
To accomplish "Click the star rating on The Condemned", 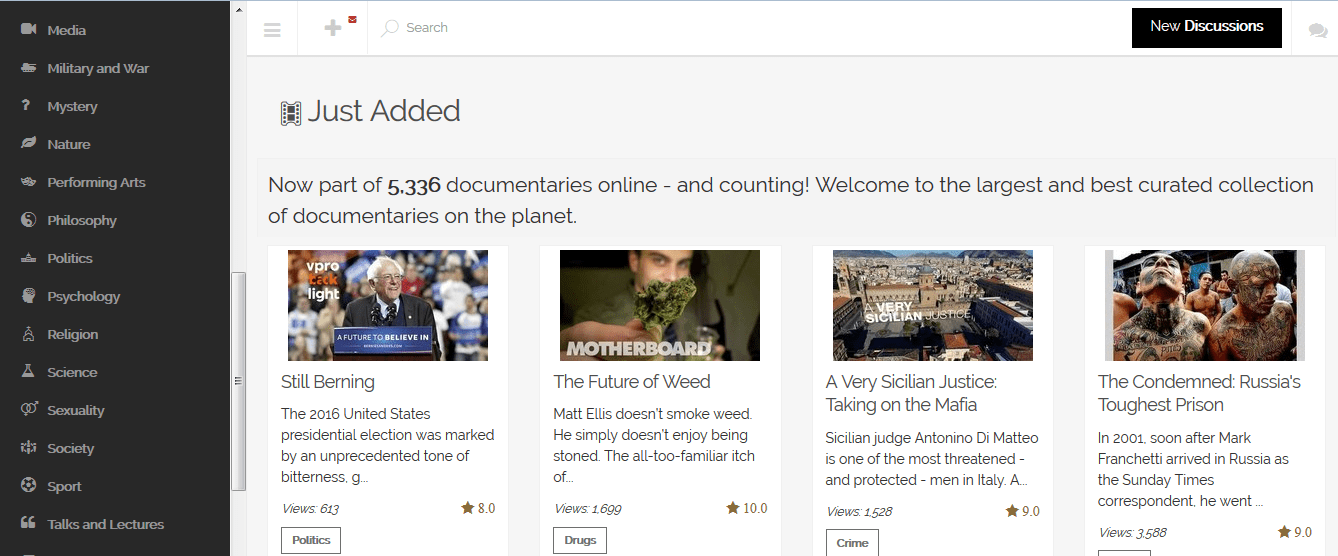I will tap(1294, 532).
